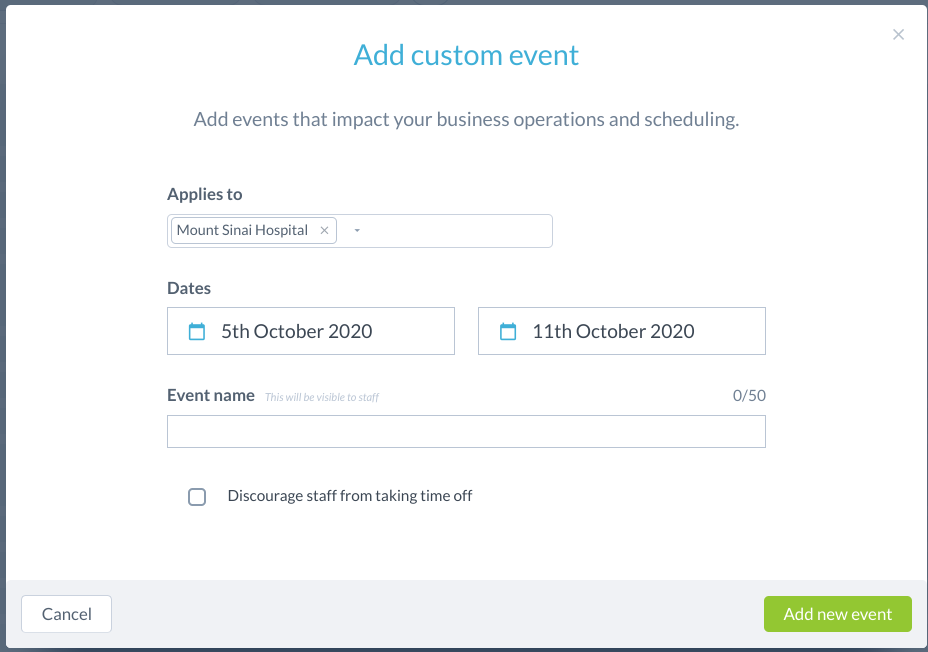Click the Applies to label
The image size is (928, 652).
coord(205,194)
